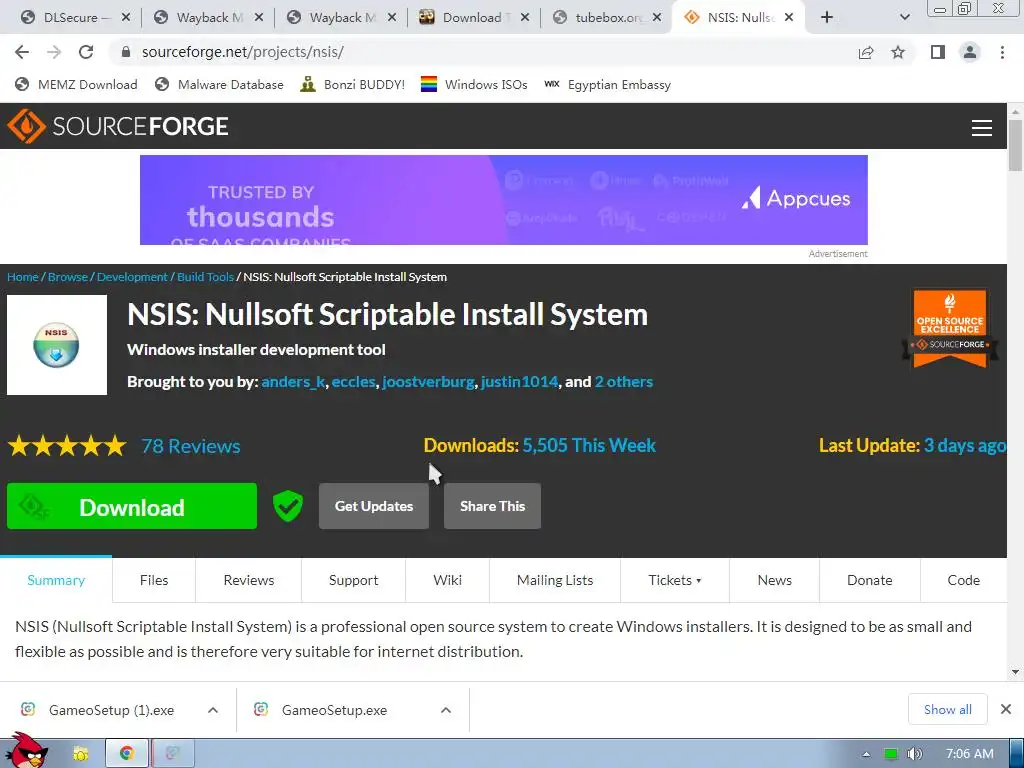Open joostverburg author profile
Image resolution: width=1024 pixels, height=768 pixels.
click(x=428, y=382)
